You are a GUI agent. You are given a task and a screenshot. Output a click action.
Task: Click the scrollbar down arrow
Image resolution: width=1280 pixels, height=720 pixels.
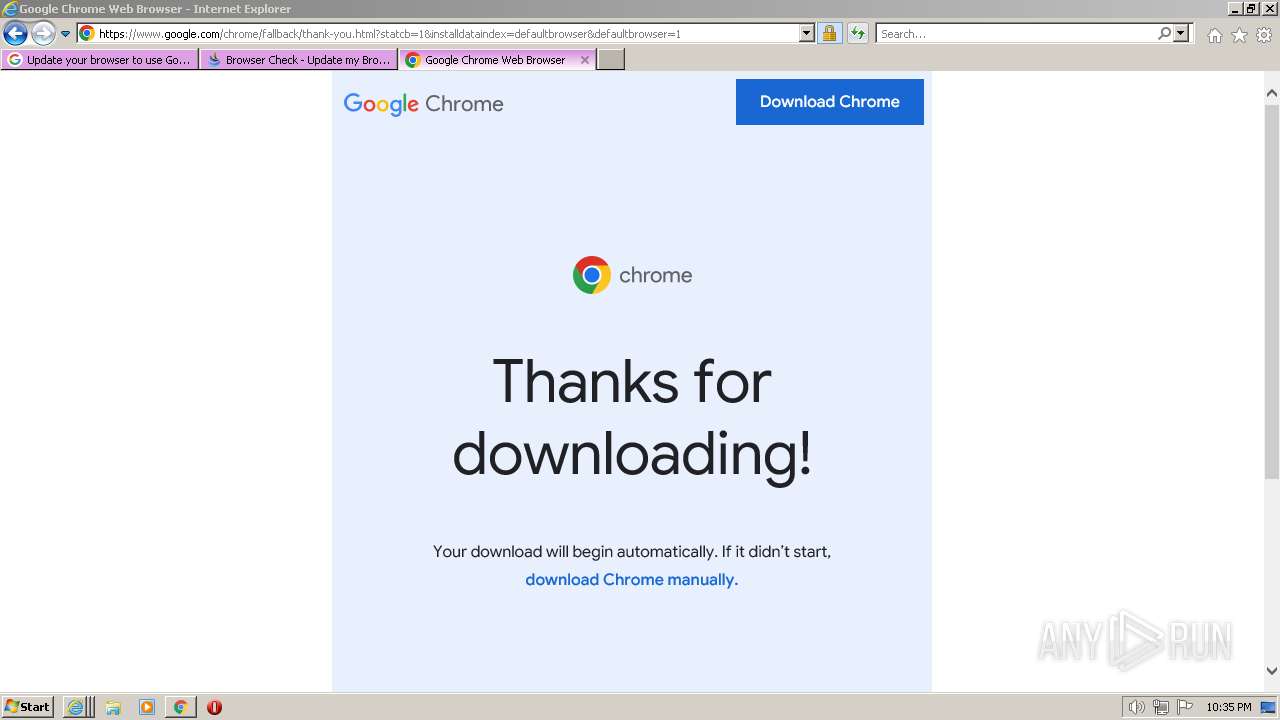point(1272,671)
